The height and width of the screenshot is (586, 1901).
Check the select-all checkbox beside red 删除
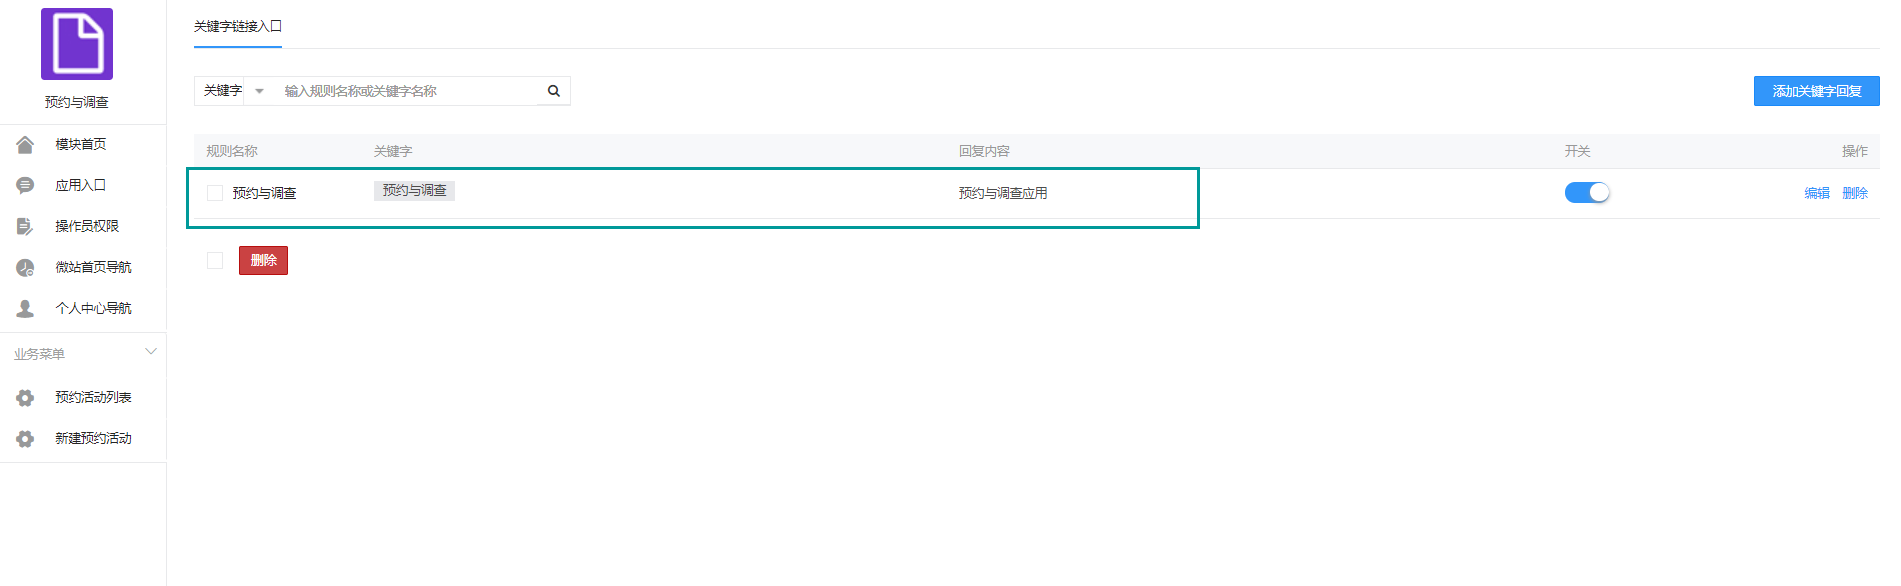click(x=215, y=261)
